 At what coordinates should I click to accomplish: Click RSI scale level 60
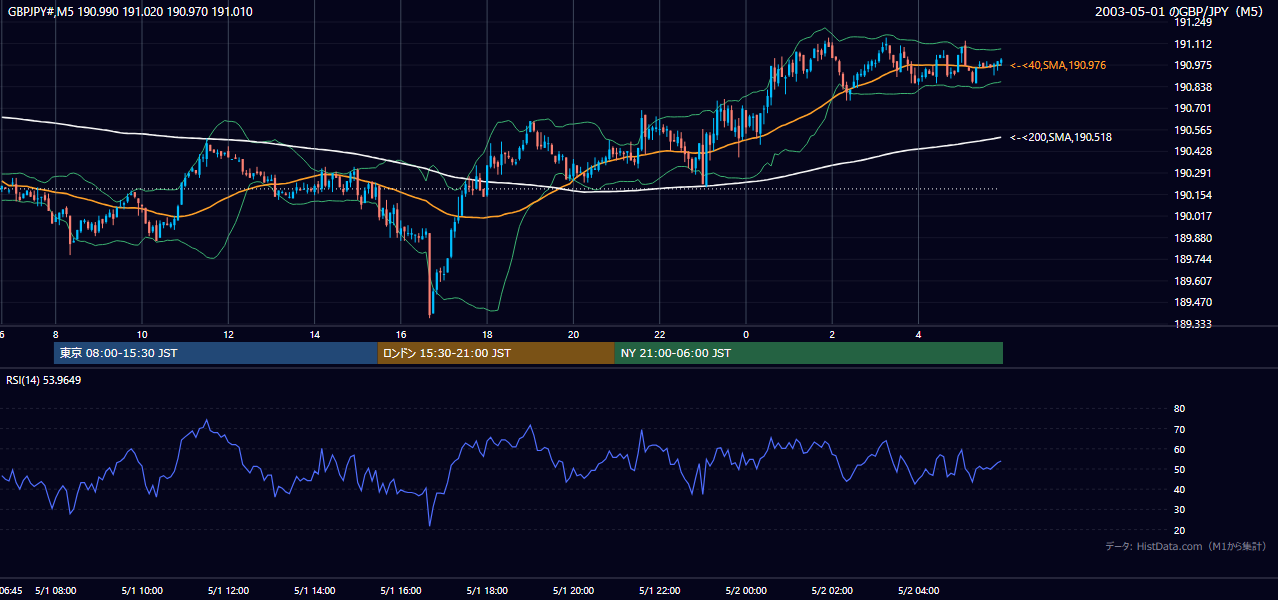[x=1180, y=449]
